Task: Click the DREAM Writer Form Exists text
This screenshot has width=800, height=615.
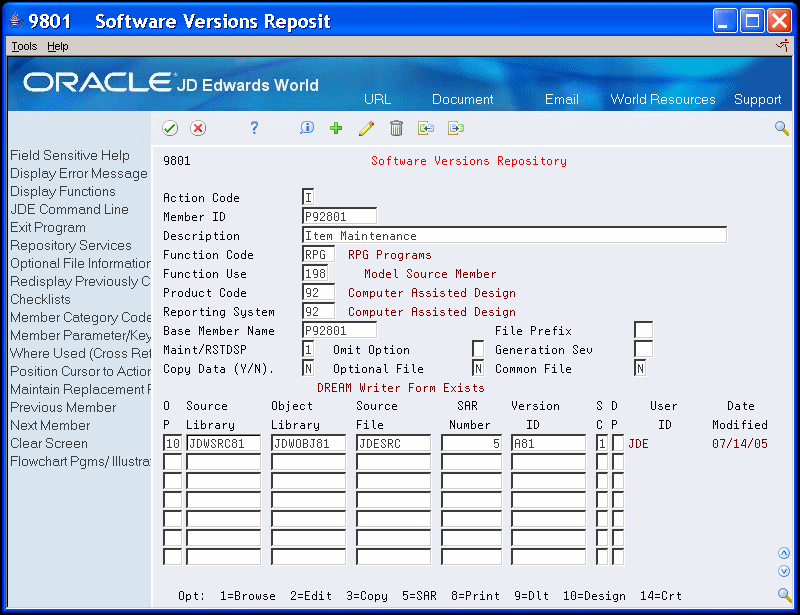Action: pos(401,388)
